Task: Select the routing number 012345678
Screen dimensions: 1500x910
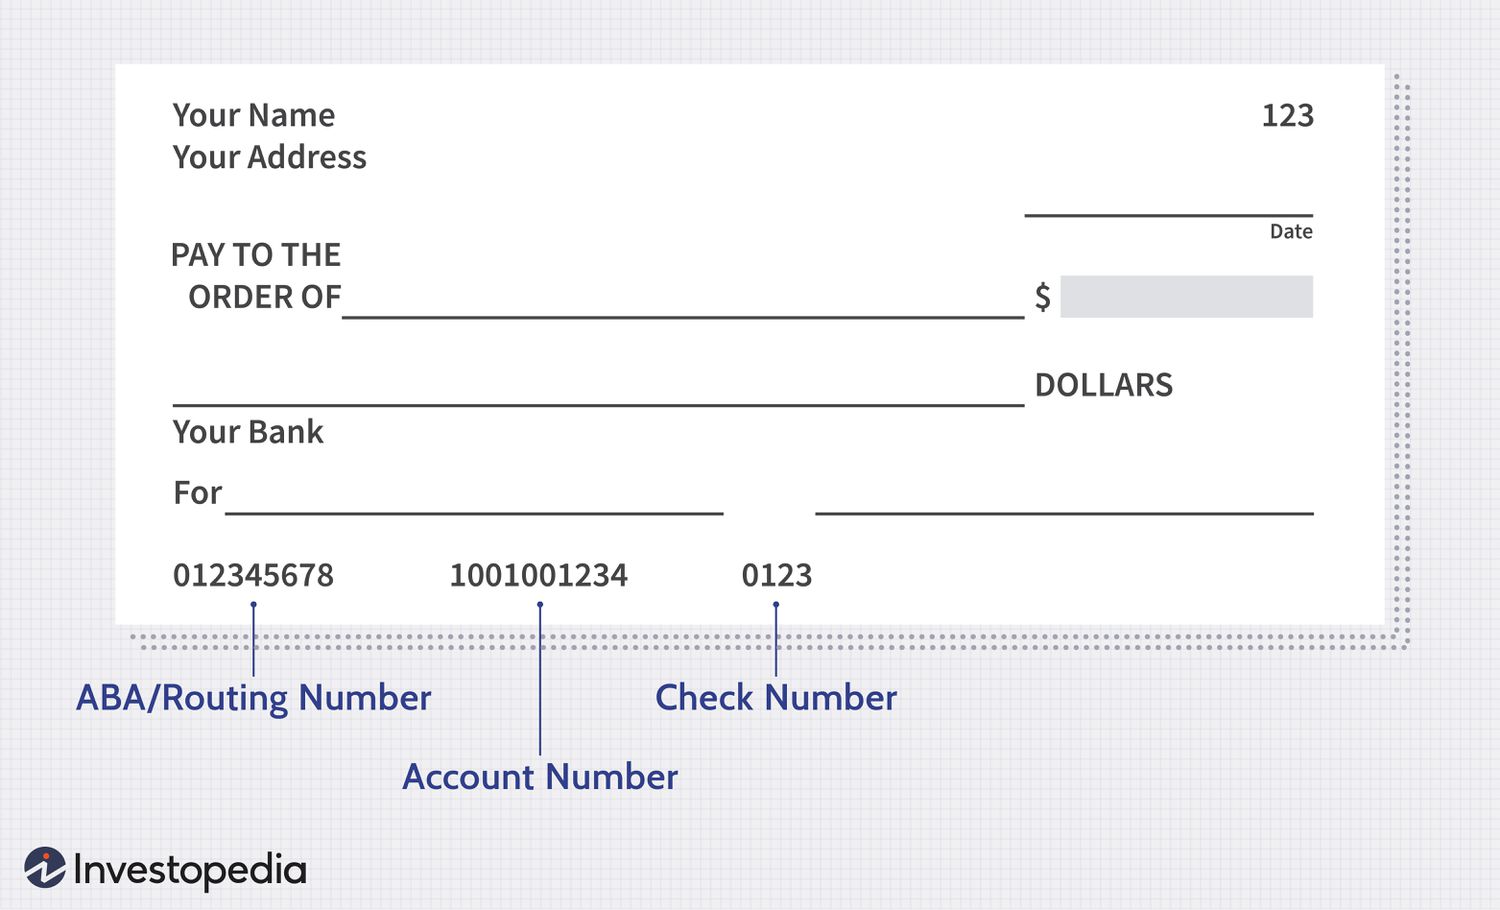Action: tap(253, 575)
